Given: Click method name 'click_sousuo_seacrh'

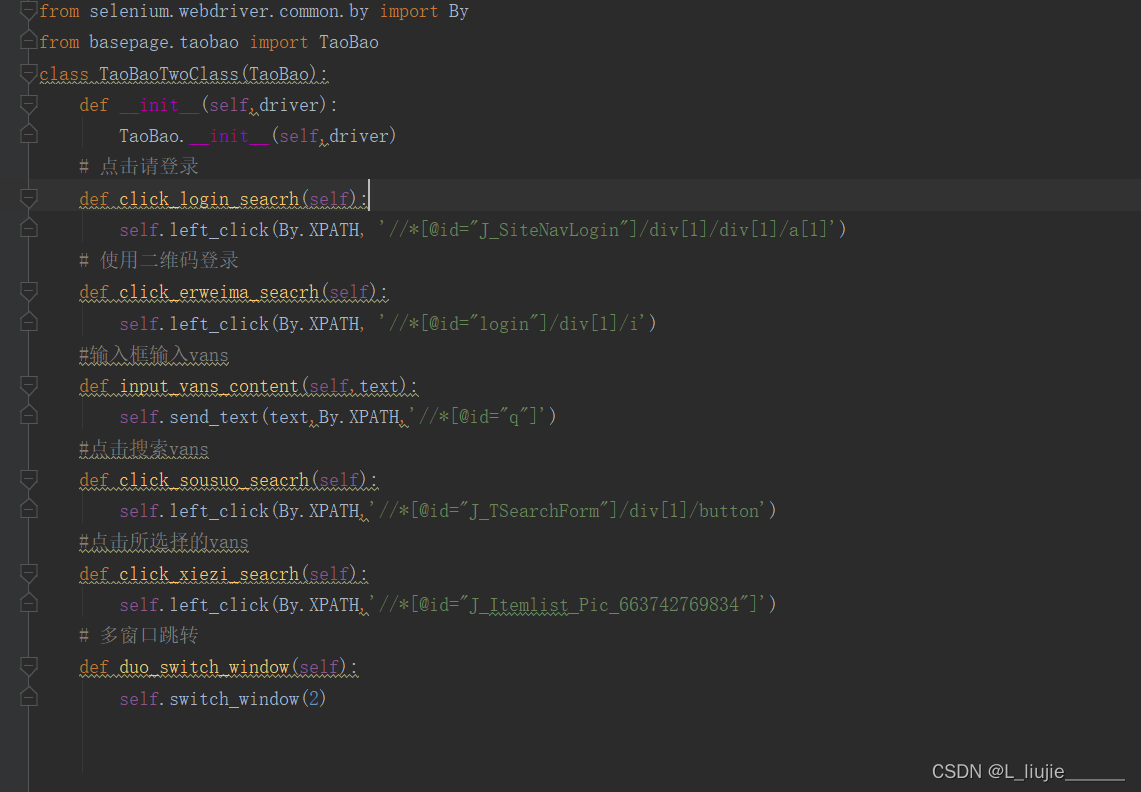Looking at the screenshot, I should [214, 480].
